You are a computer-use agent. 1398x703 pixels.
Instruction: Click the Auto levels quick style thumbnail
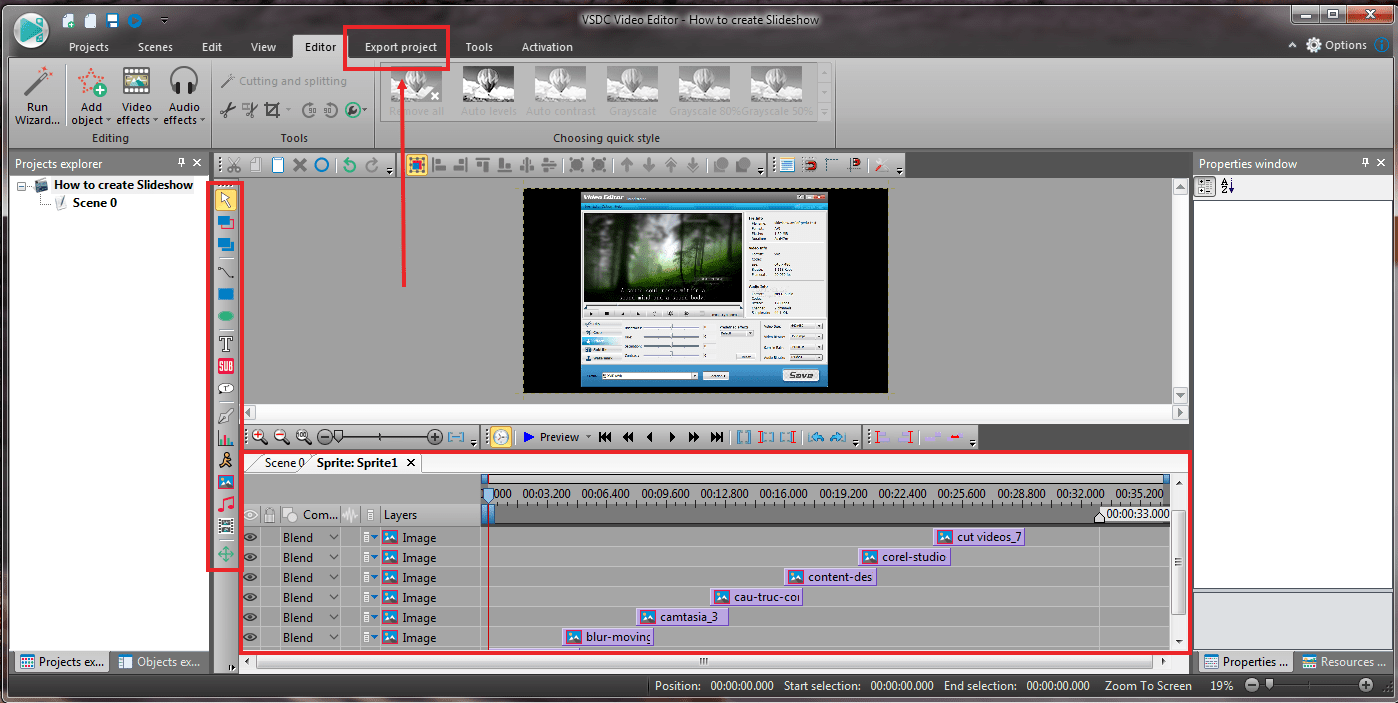(488, 92)
